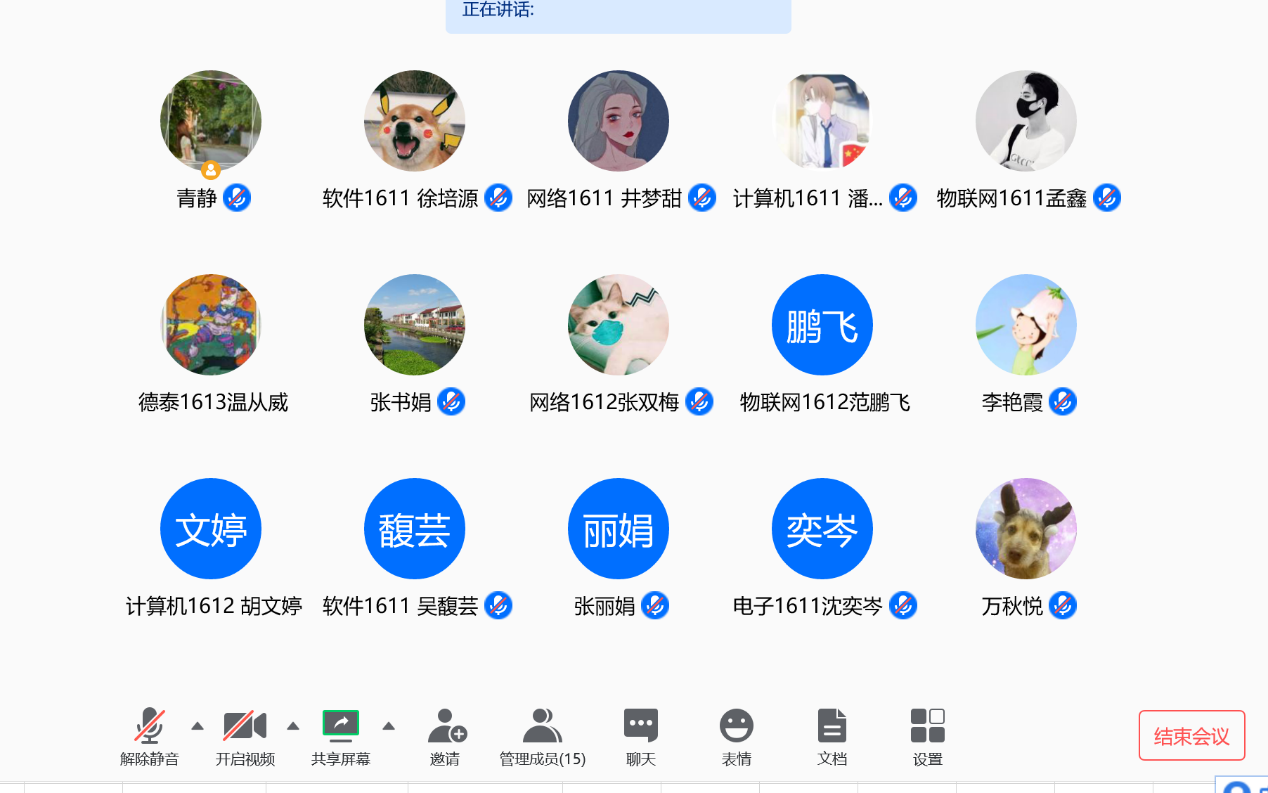Open meeting settings
1268x793 pixels.
tap(927, 726)
